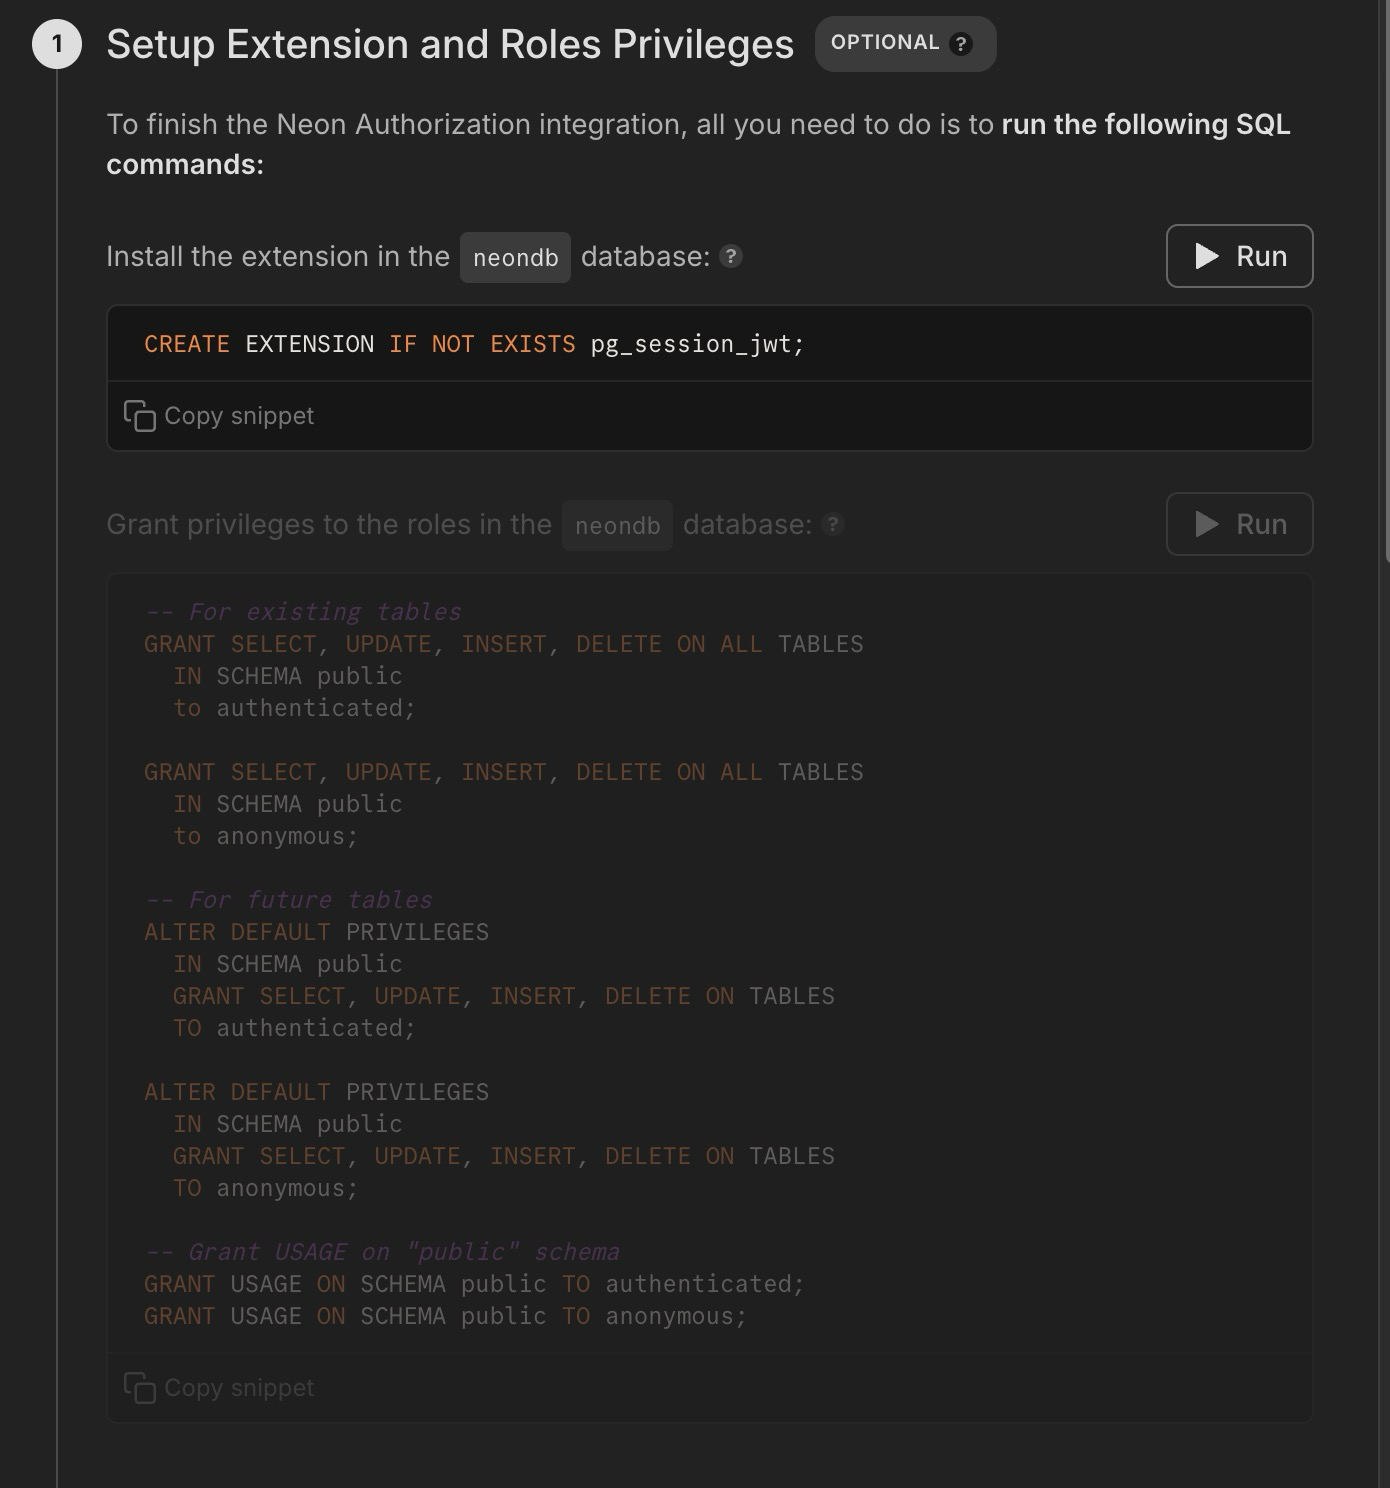Click play triangle icon of install extension Run

coord(1207,257)
